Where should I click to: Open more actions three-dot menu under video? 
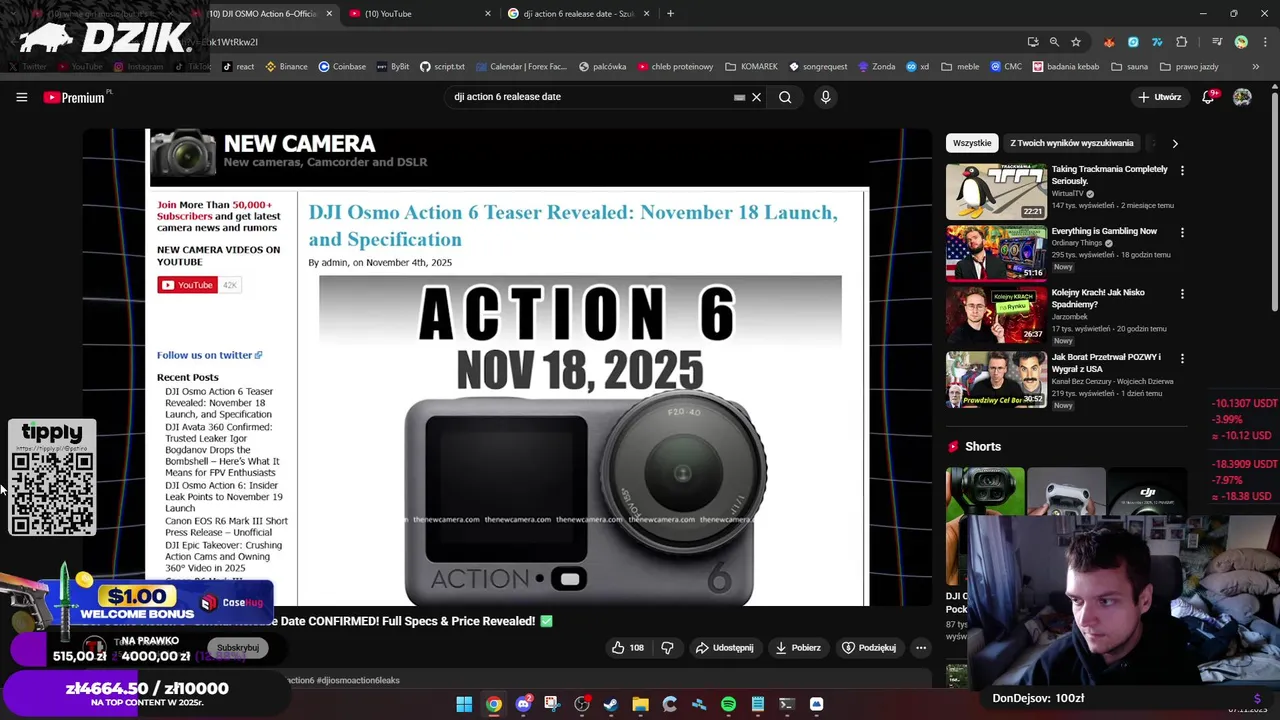pos(921,647)
